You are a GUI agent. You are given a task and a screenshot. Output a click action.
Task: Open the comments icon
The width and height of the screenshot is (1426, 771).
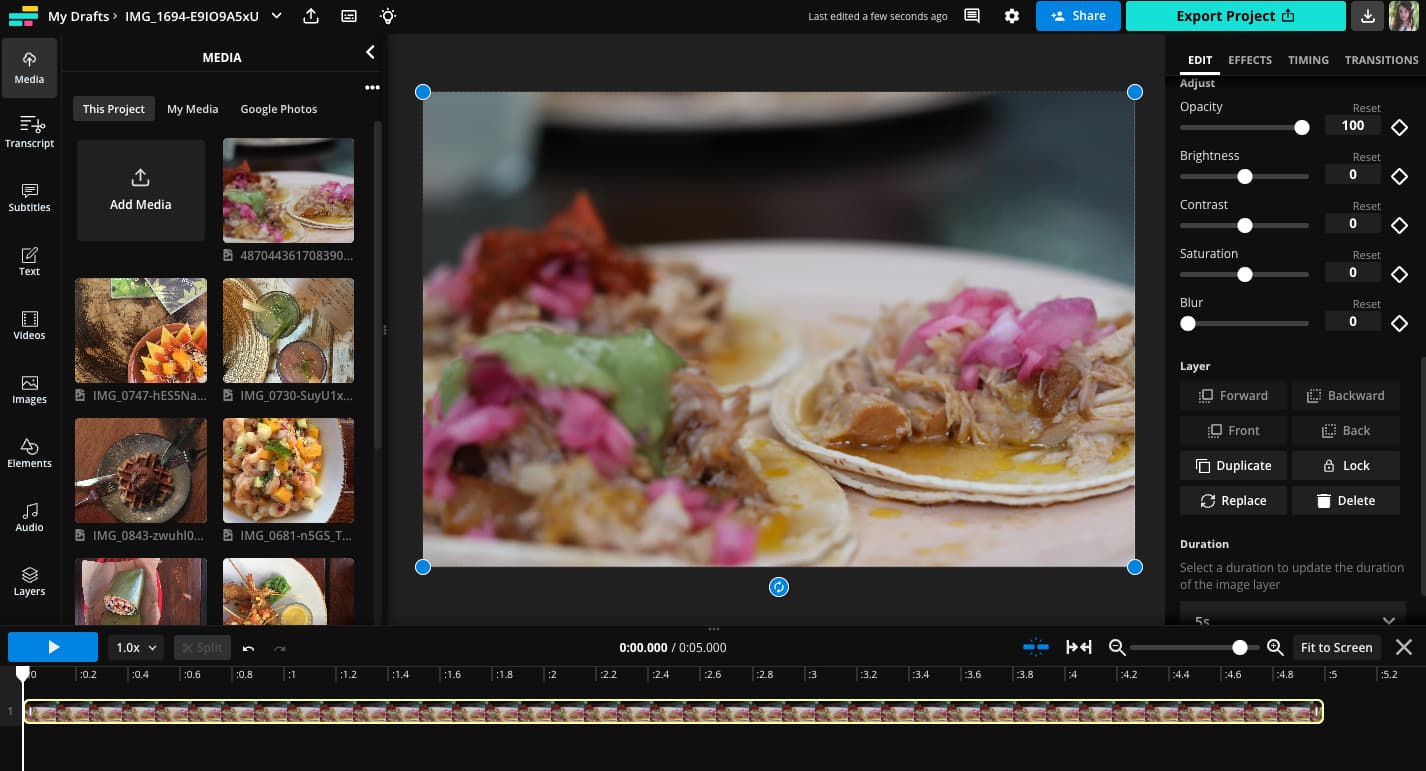pyautogui.click(x=972, y=16)
